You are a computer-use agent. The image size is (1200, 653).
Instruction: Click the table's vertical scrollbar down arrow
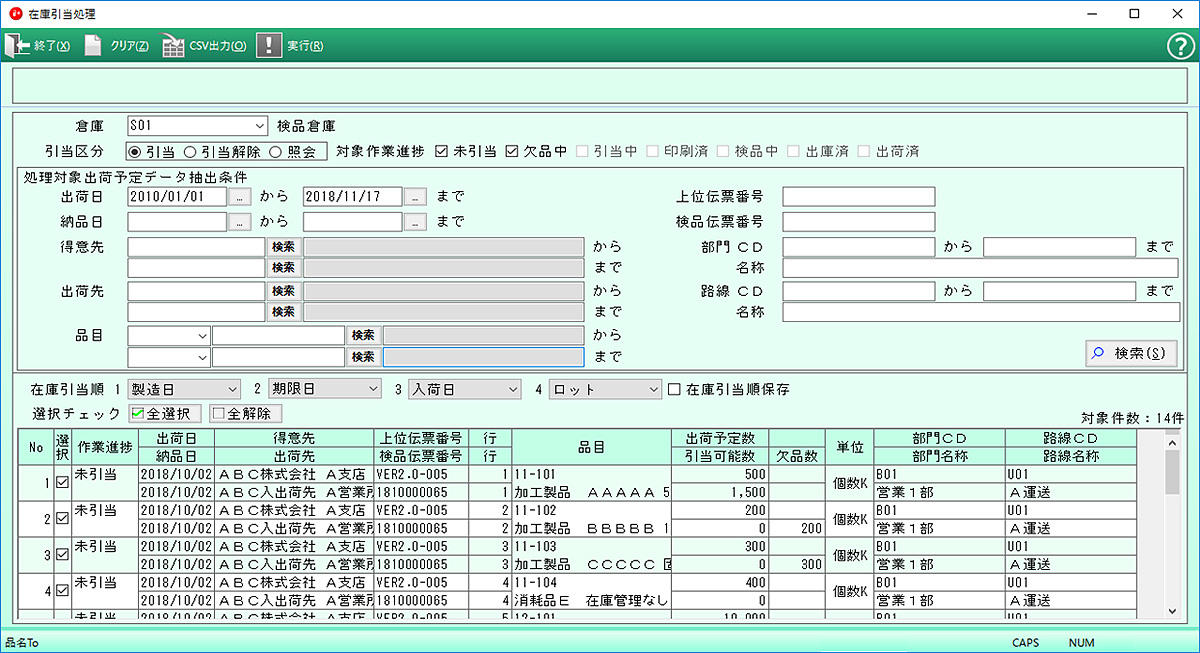tap(1173, 610)
